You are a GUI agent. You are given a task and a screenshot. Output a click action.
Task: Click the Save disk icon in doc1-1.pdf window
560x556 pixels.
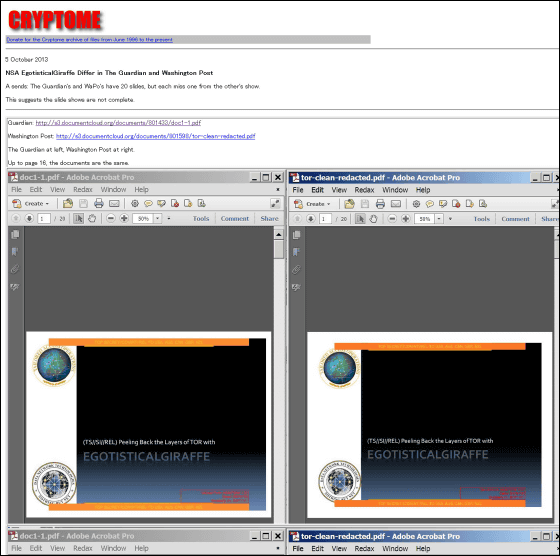[84, 204]
